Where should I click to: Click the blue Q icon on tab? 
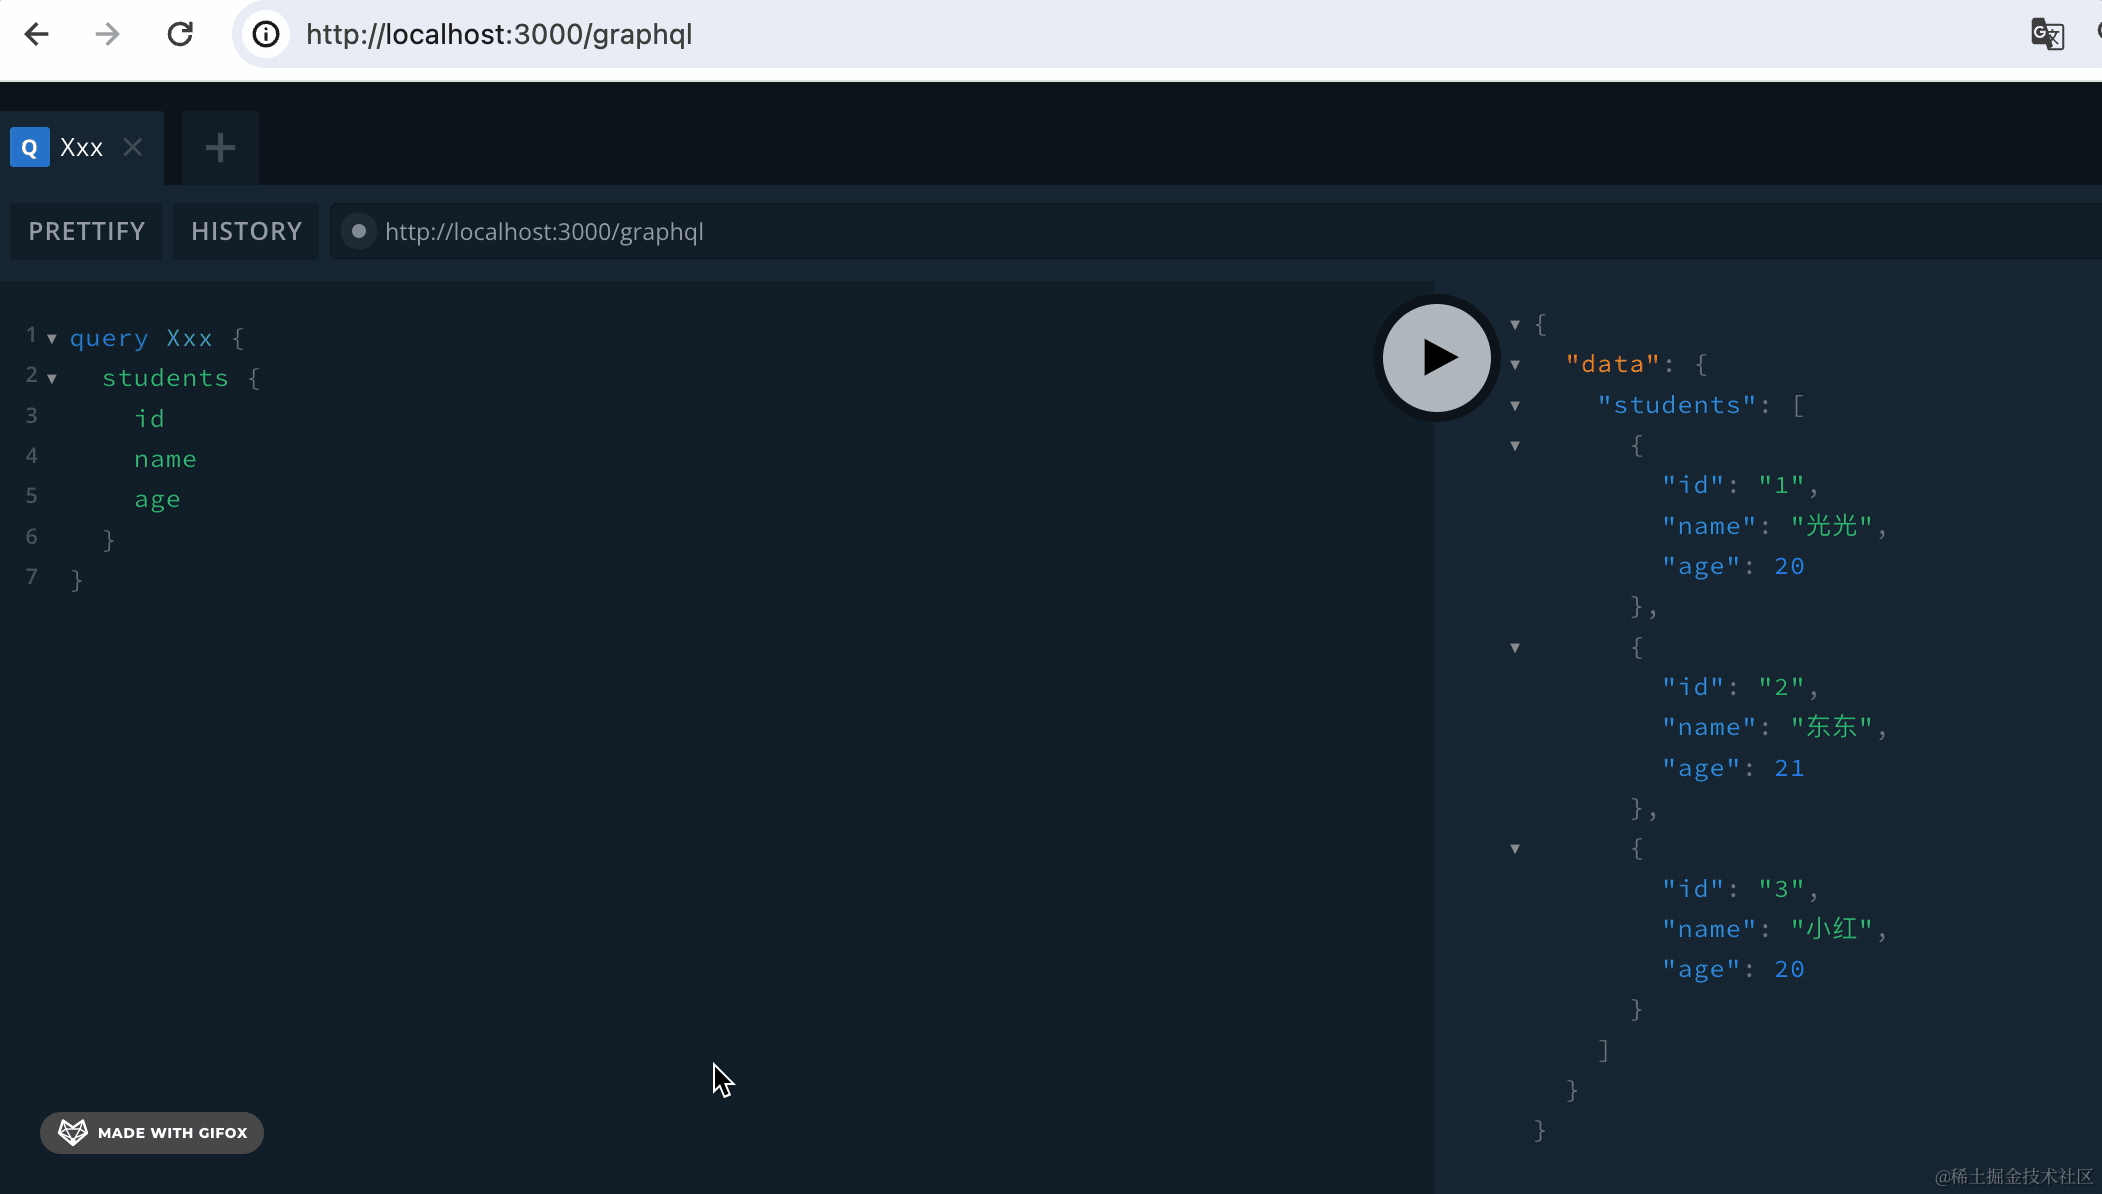(x=29, y=148)
